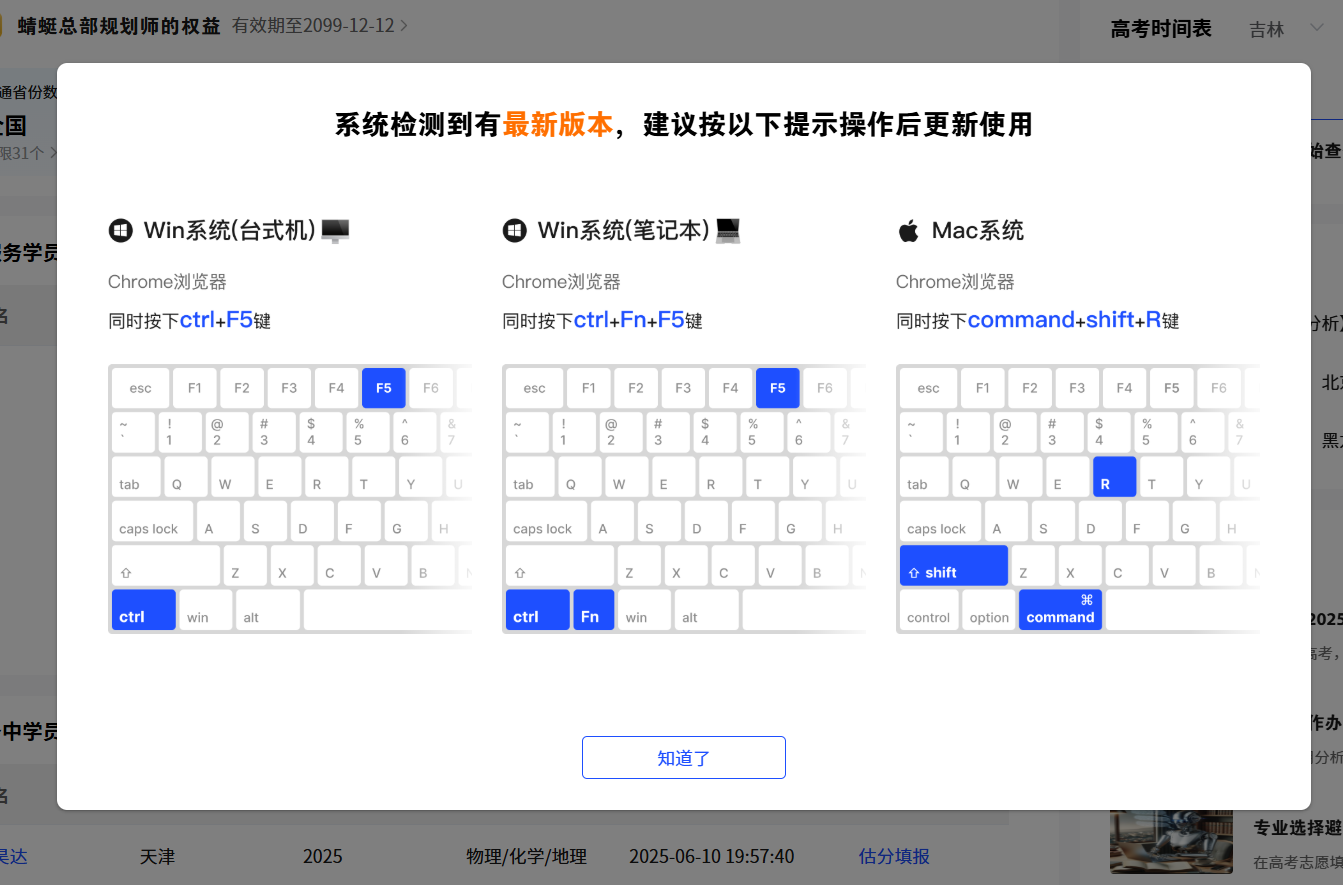Select the highlighted command key on the Mac keyboard
1343x885 pixels.
point(1060,609)
